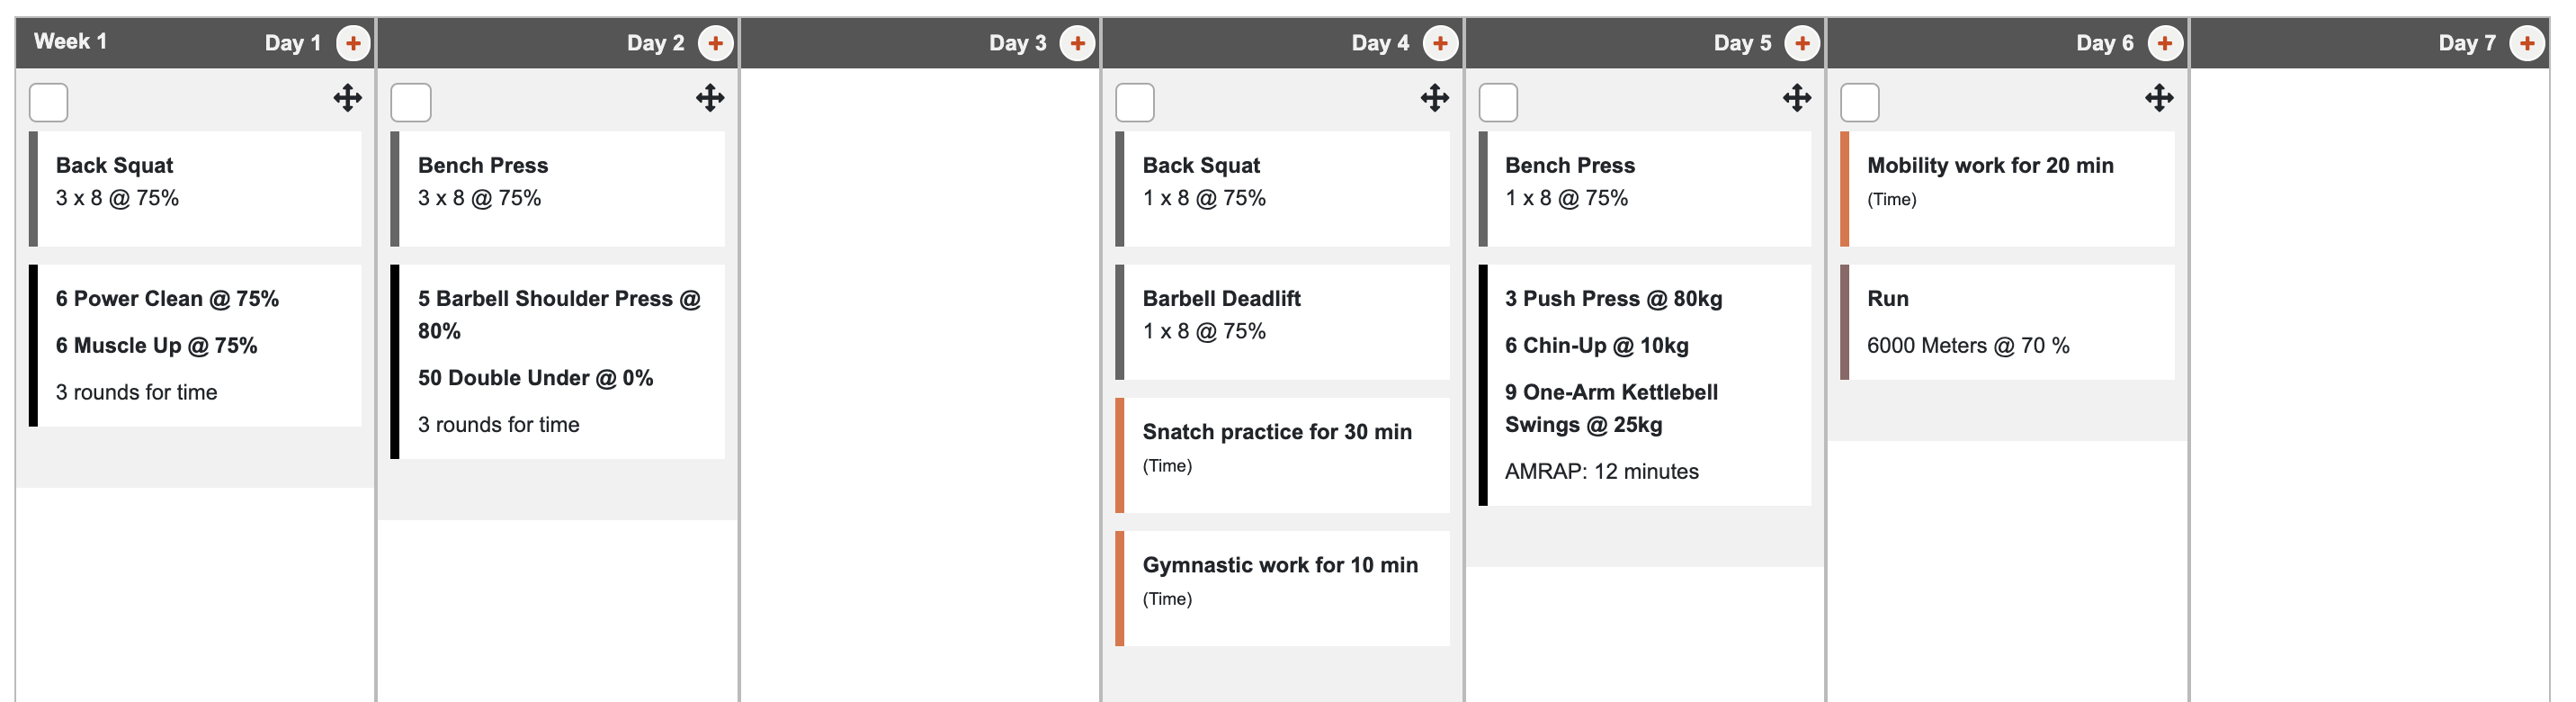Check the Day 6 workout checkbox
This screenshot has height=702, width=2576.
[x=1862, y=101]
